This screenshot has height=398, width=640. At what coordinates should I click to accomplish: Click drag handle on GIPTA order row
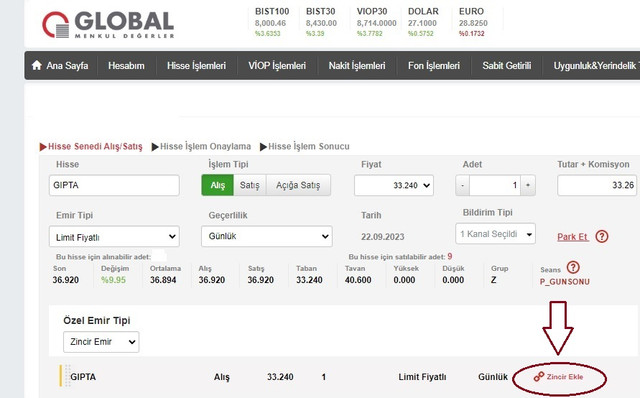(x=68, y=376)
